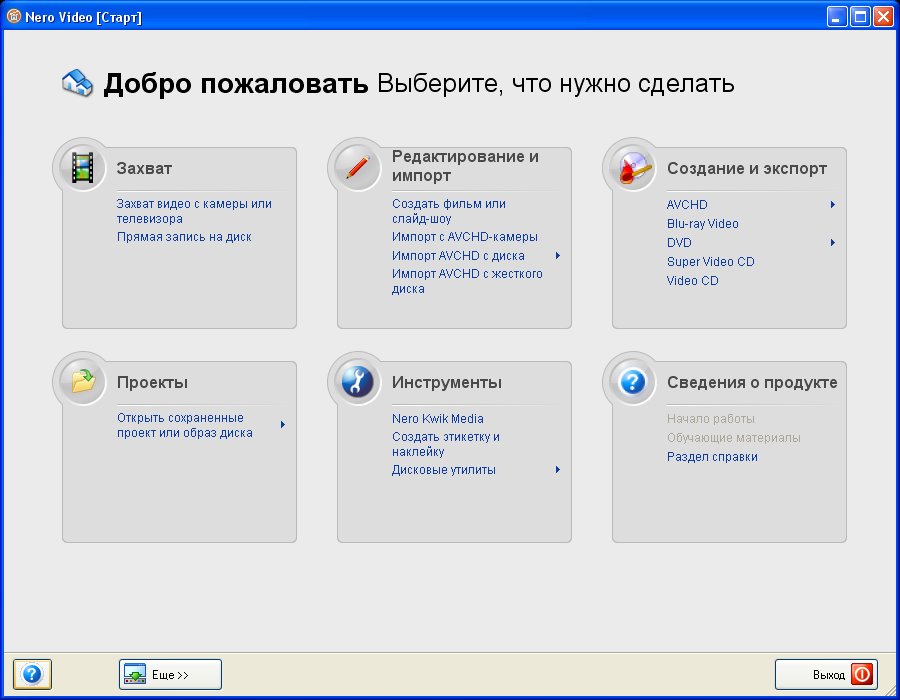Screen dimensions: 900x700
Task: Launch Nero Kwik Media
Action: point(438,419)
